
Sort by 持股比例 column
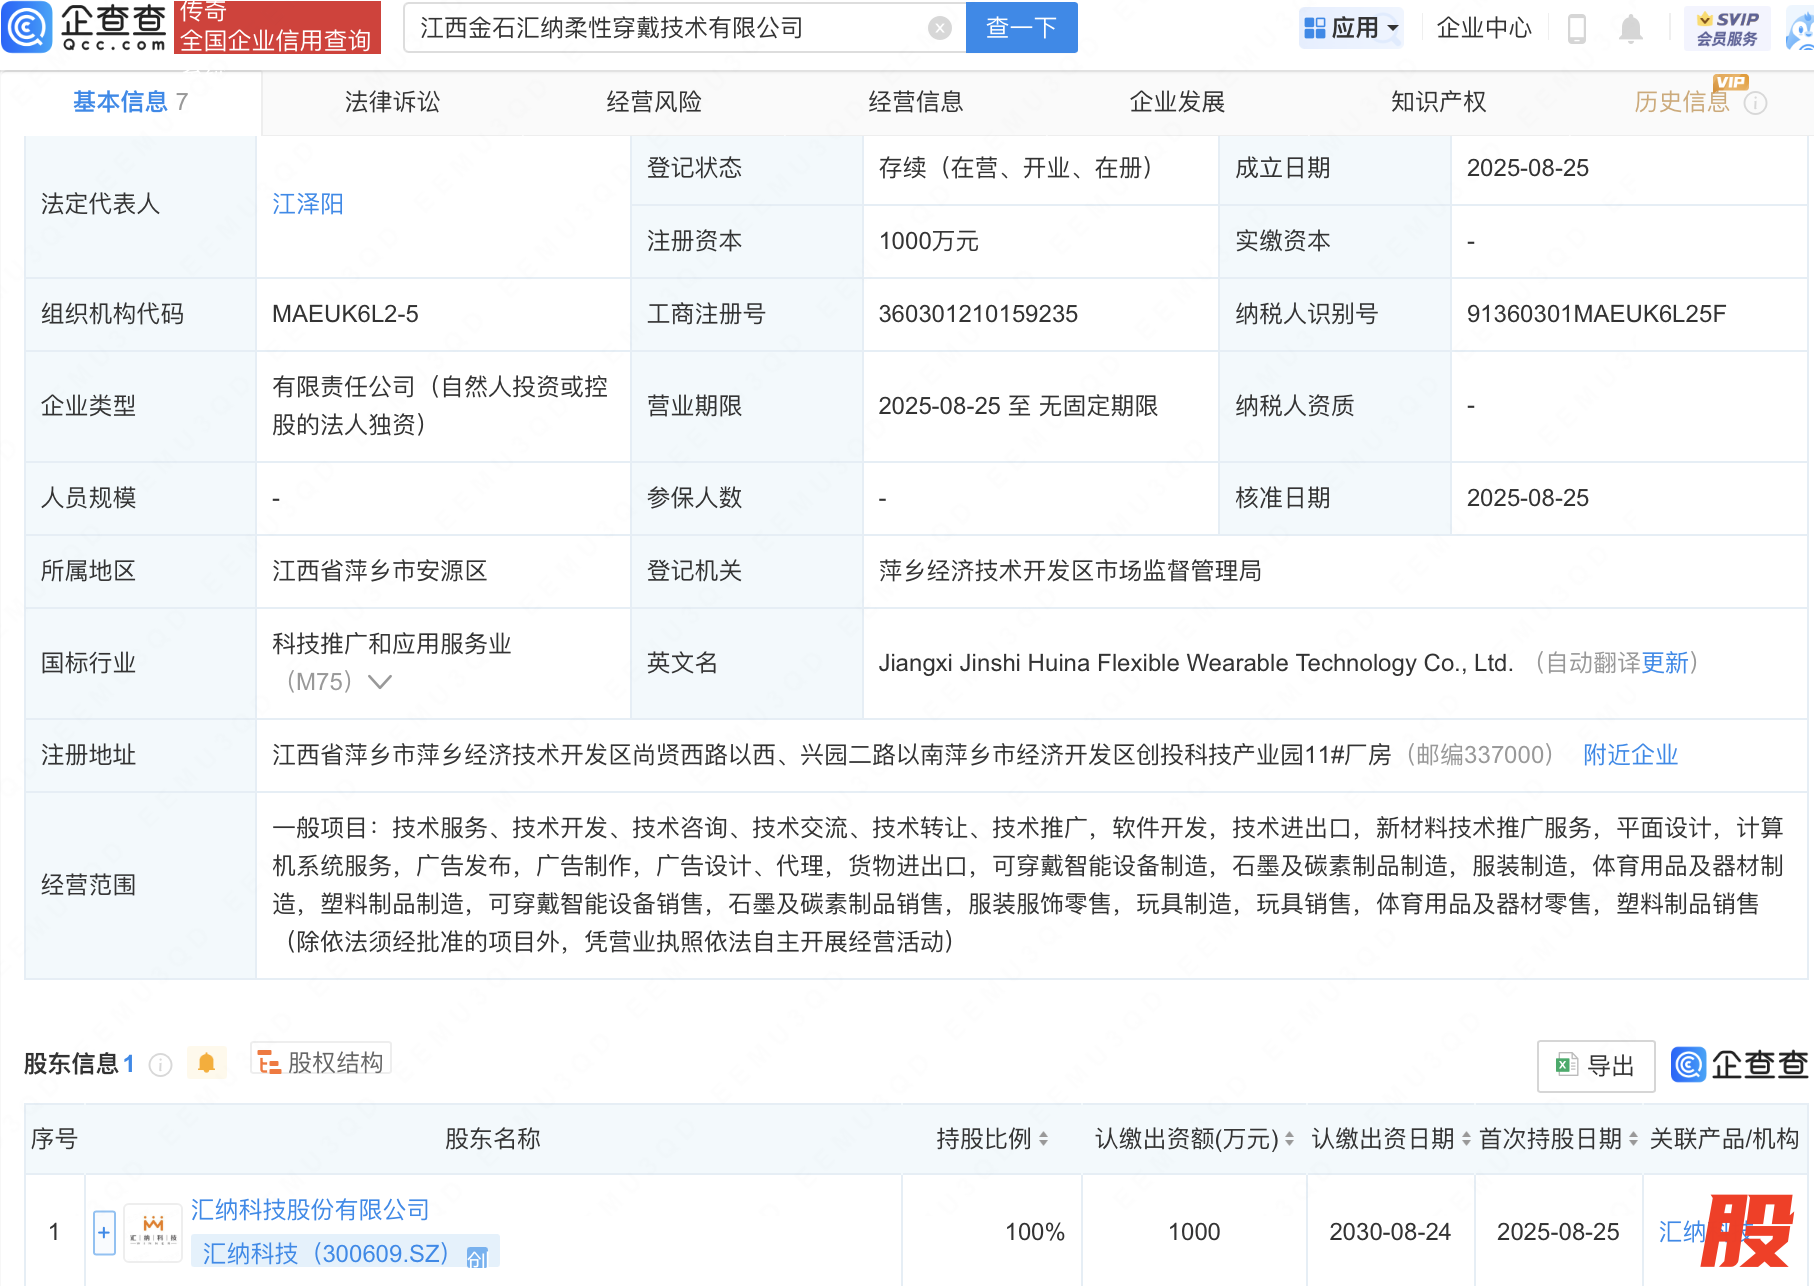click(x=1043, y=1139)
